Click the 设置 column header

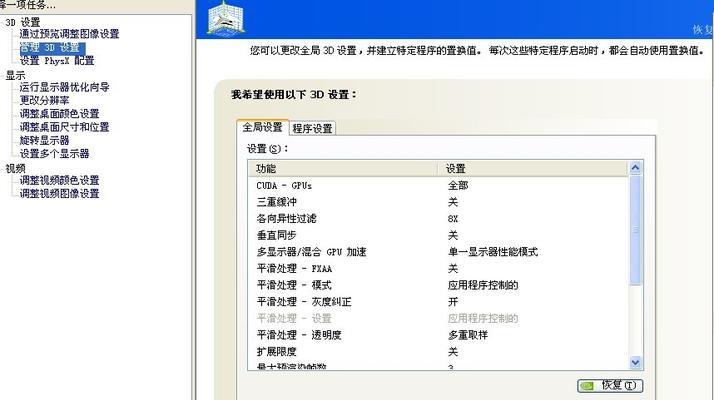pyautogui.click(x=533, y=169)
